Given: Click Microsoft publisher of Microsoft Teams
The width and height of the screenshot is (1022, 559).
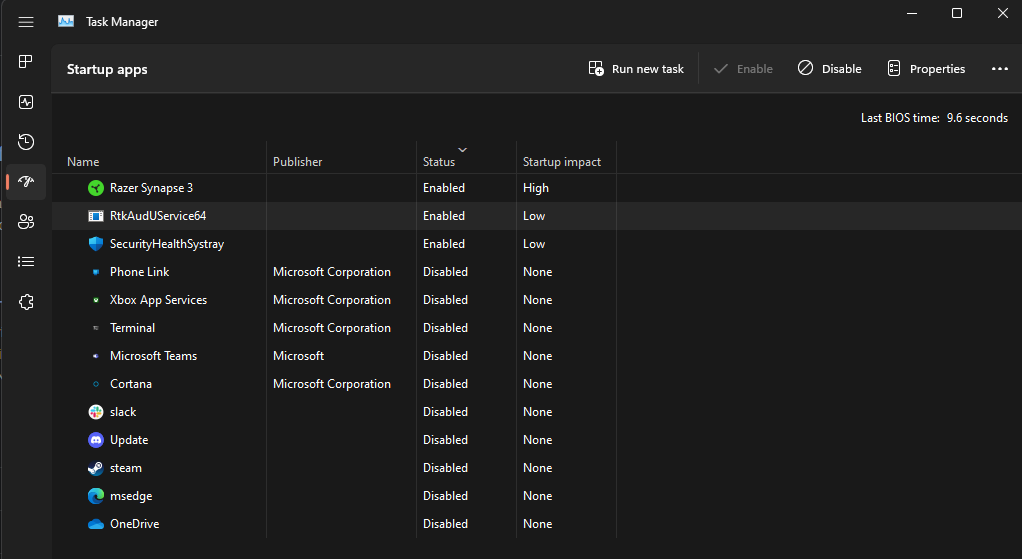Looking at the screenshot, I should [x=299, y=356].
